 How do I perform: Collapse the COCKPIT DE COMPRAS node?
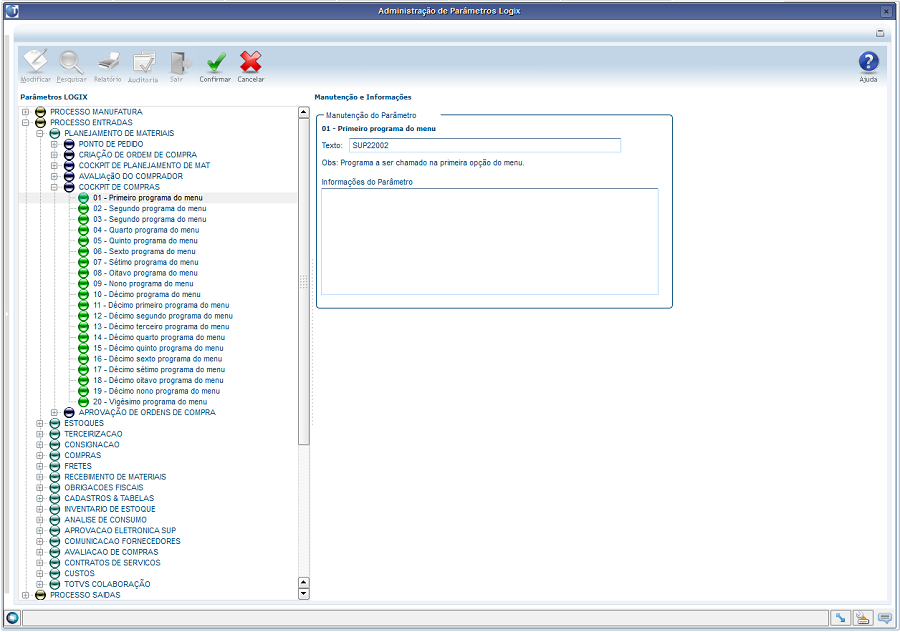54,187
